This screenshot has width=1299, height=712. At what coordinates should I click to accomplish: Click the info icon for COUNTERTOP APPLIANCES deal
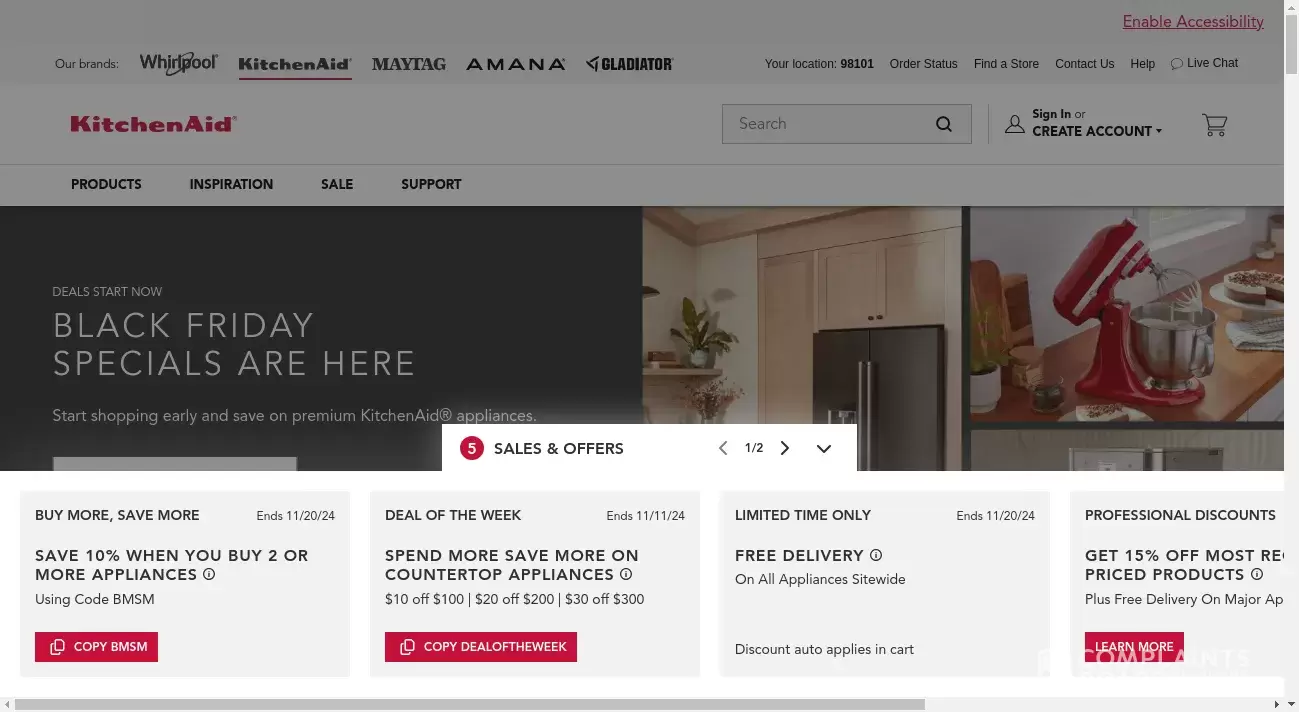point(626,574)
